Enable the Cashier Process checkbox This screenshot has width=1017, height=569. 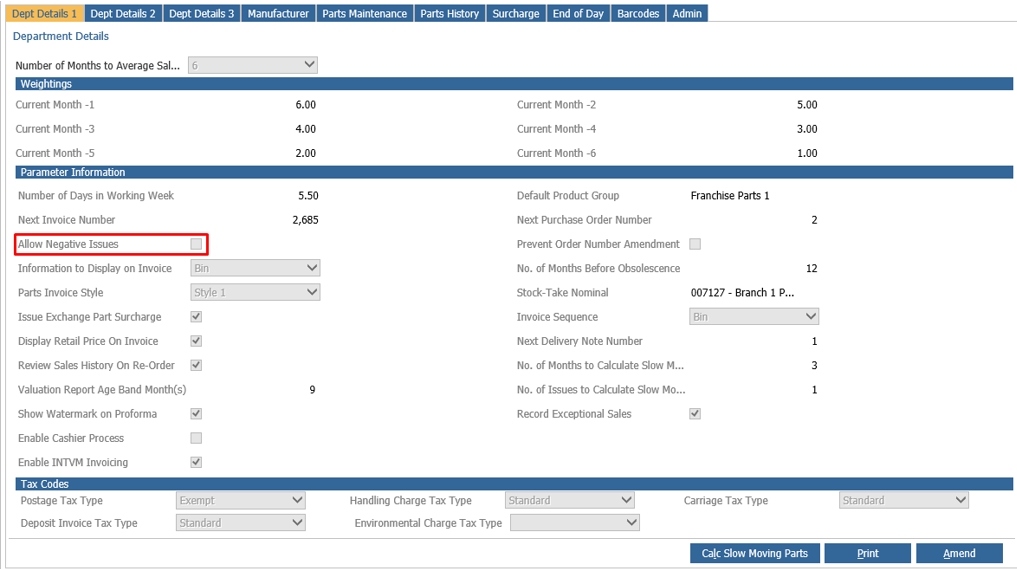pos(196,438)
